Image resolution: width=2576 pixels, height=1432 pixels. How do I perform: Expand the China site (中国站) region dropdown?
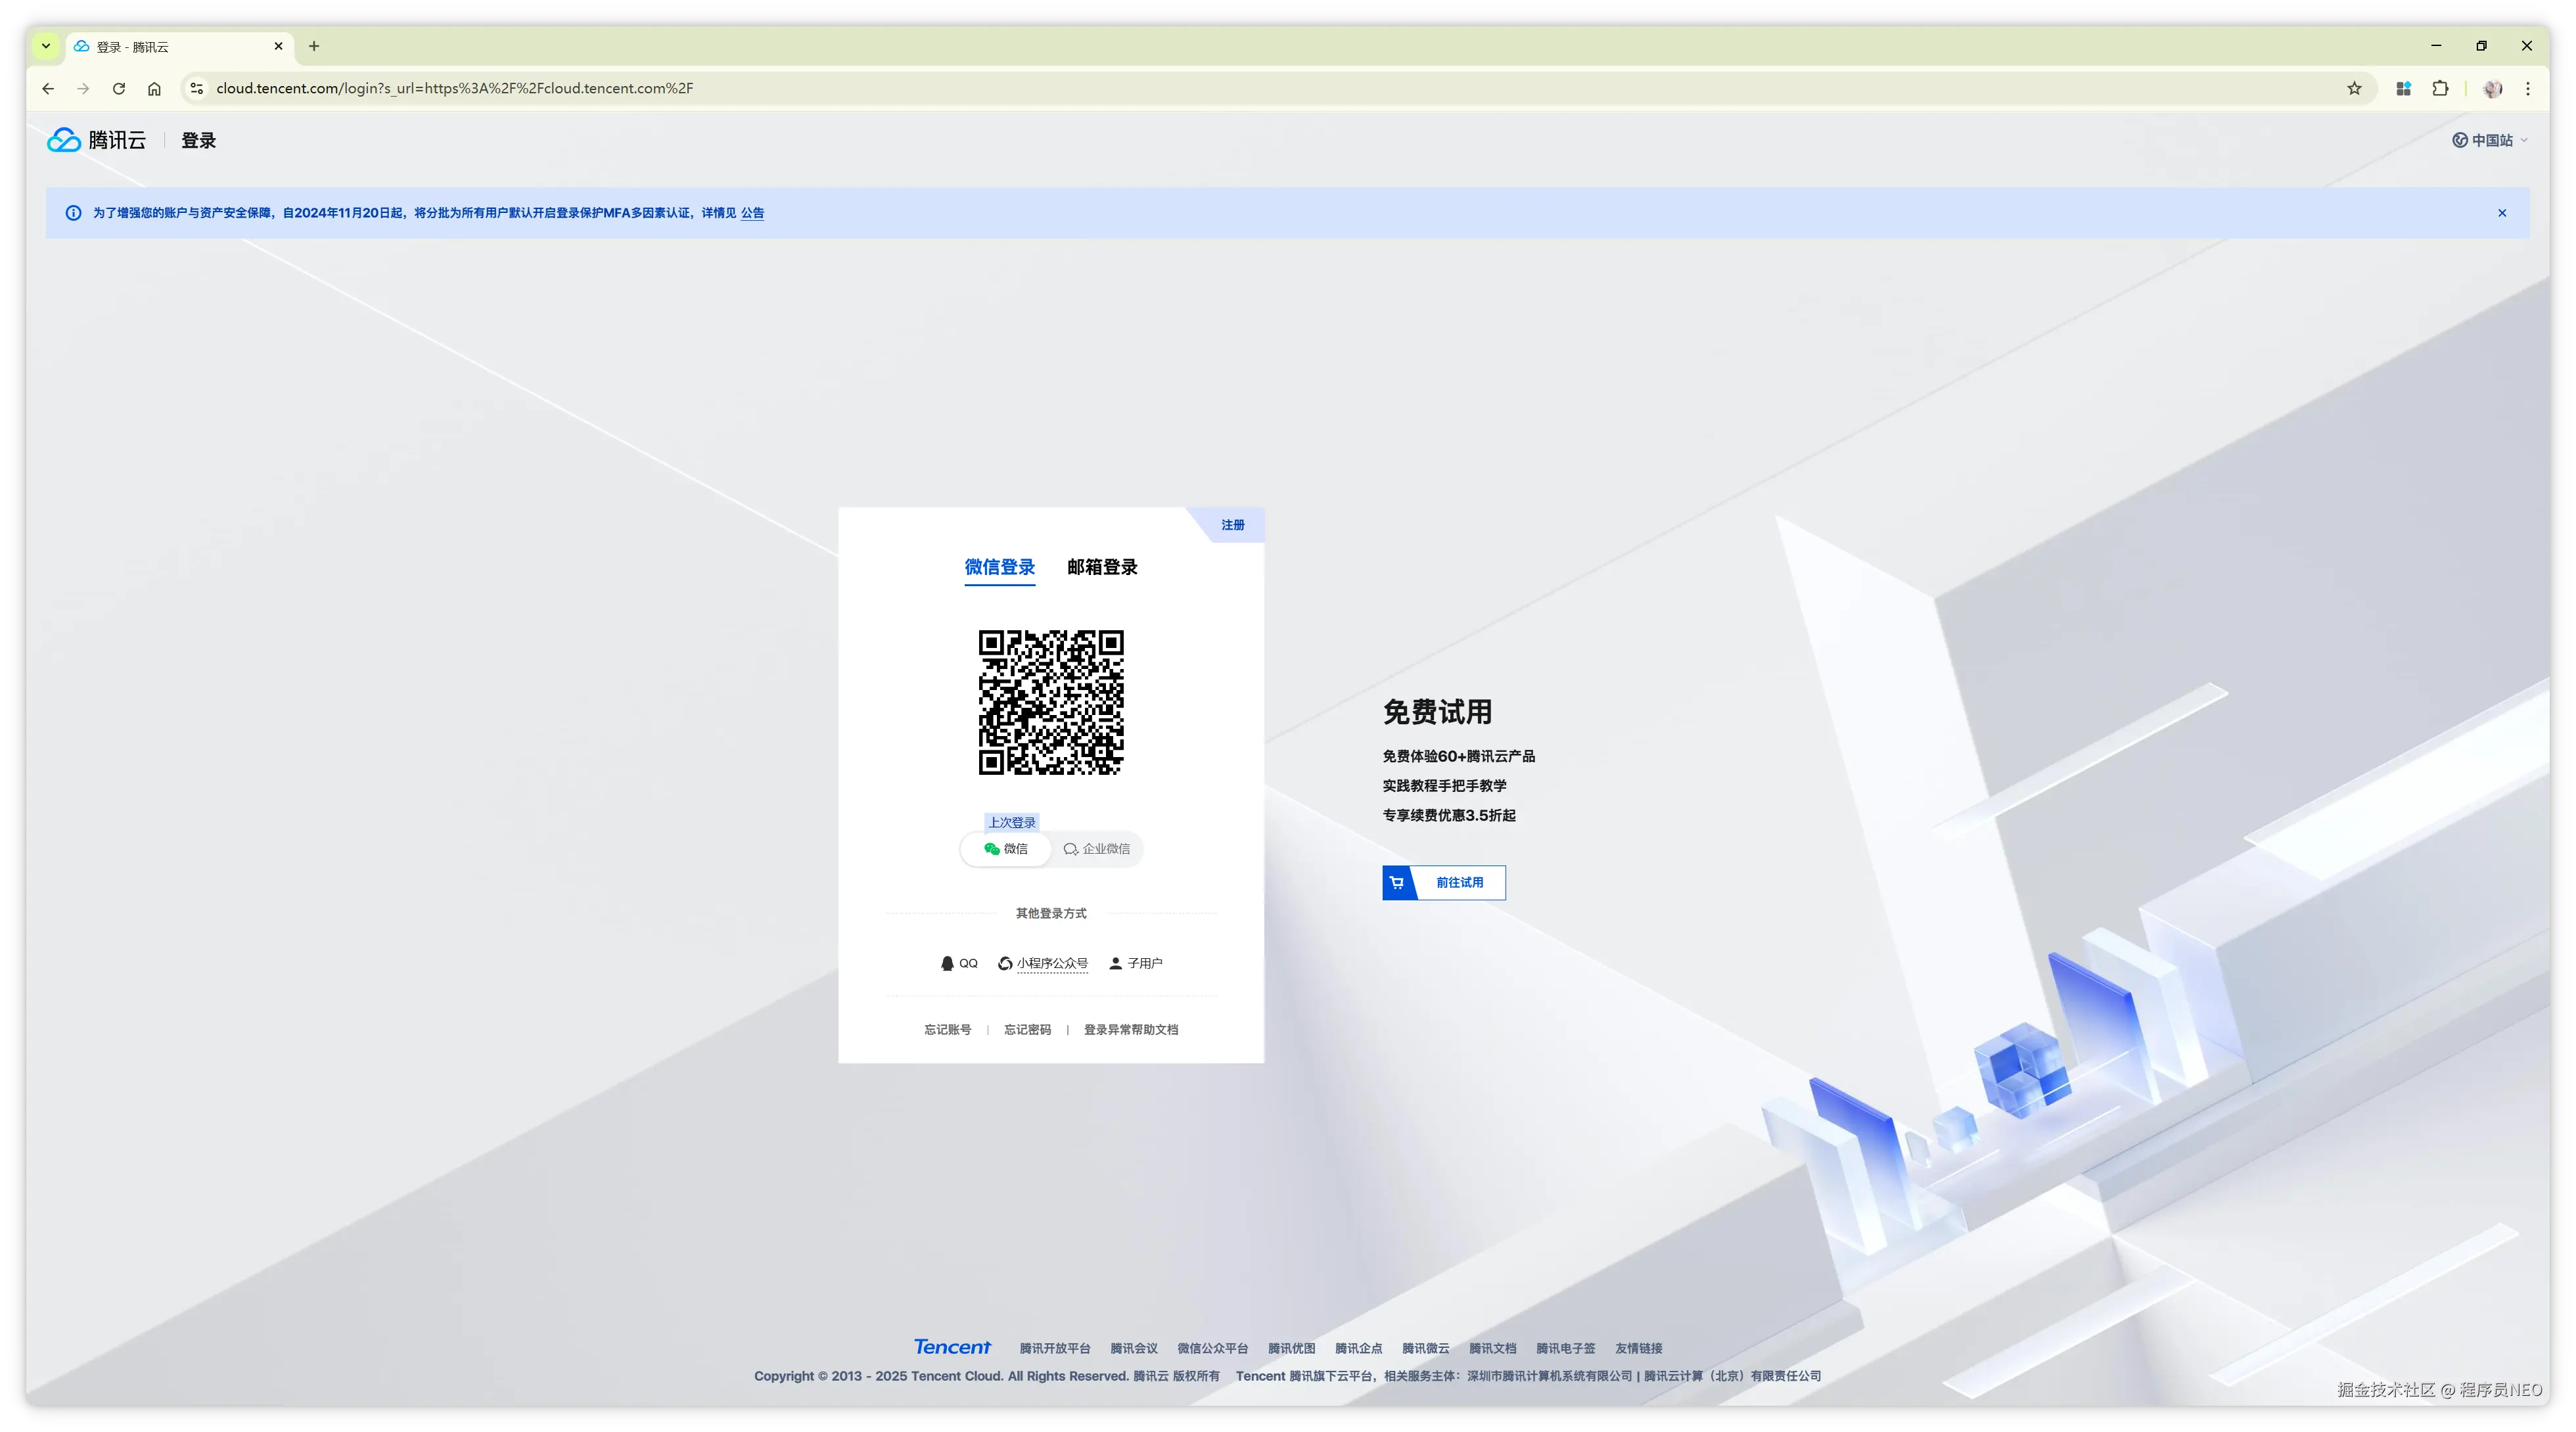click(x=2490, y=140)
